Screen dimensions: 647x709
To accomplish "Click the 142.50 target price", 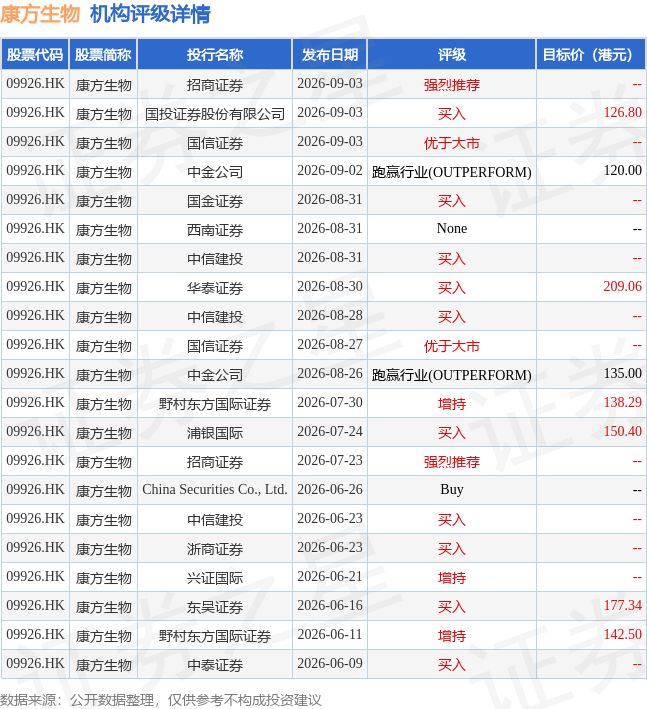I will pyautogui.click(x=623, y=634).
